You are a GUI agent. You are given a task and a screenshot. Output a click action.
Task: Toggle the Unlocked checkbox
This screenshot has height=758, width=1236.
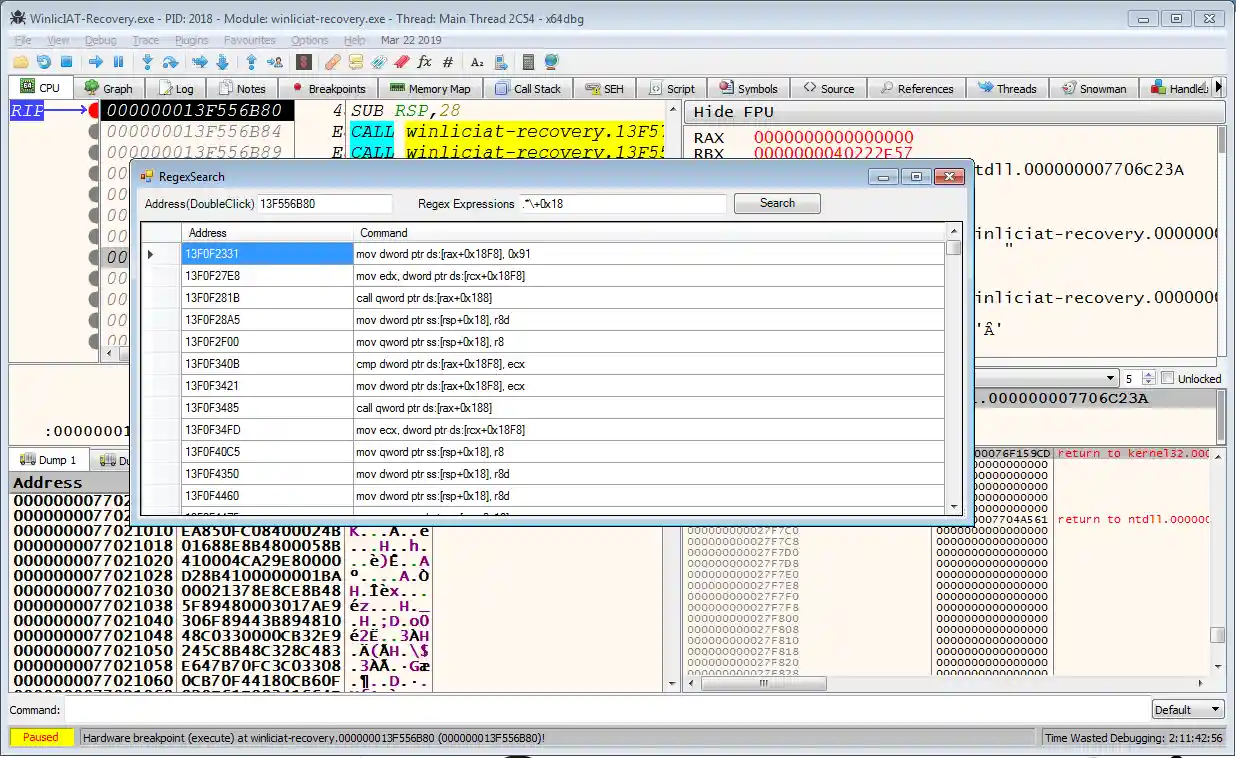coord(1167,379)
